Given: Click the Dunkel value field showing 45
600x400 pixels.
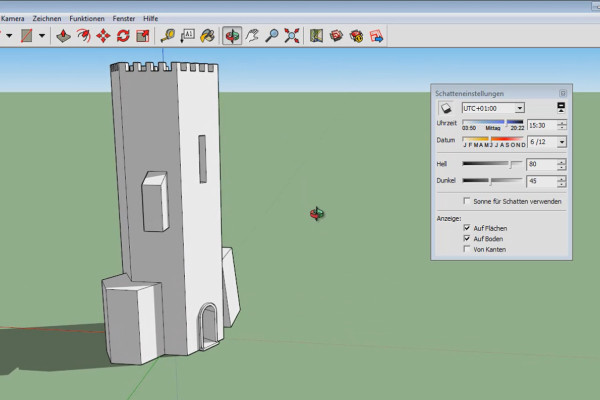Looking at the screenshot, I should coord(541,181).
